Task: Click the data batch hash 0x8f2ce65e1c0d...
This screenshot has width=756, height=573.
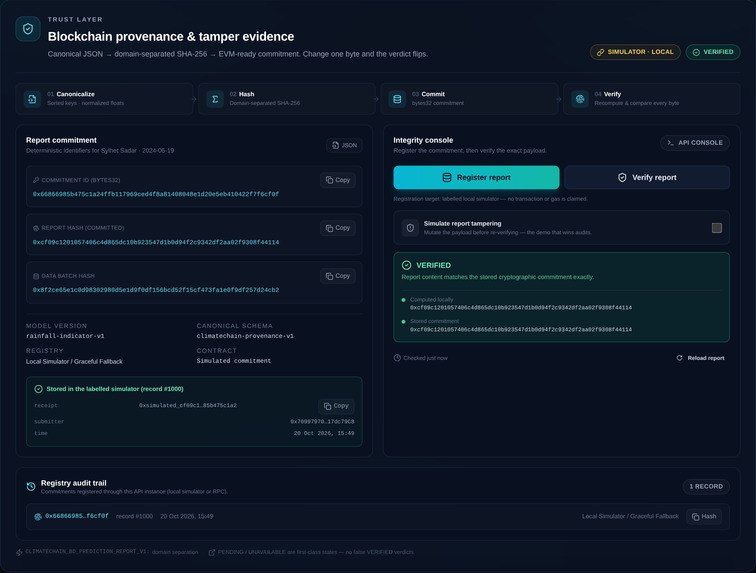Action: [x=156, y=290]
